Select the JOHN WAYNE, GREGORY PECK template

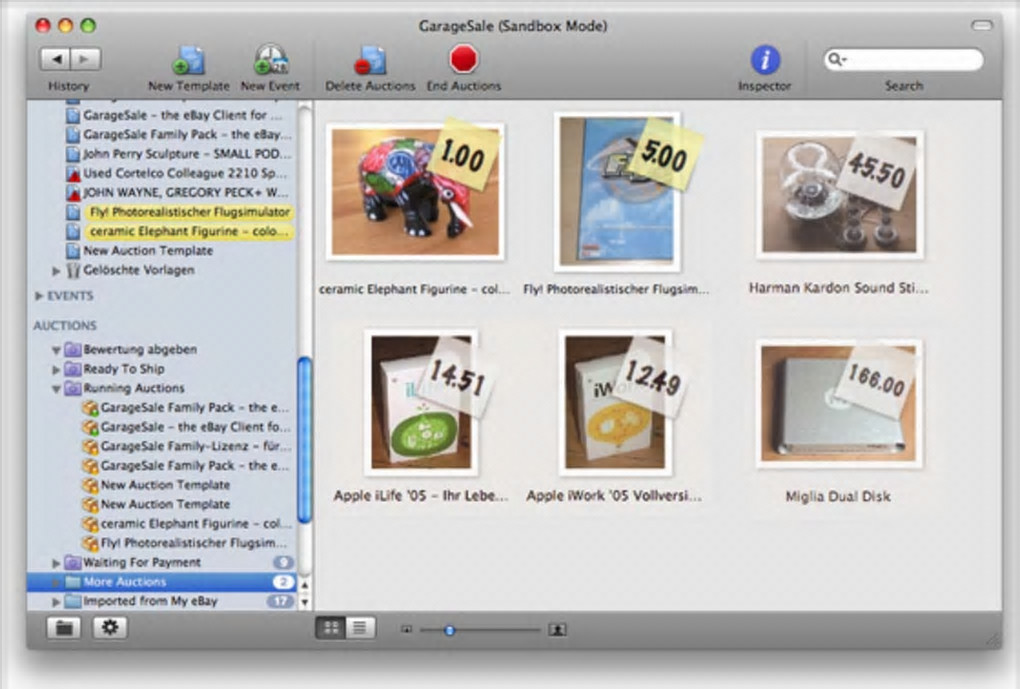pyautogui.click(x=161, y=193)
